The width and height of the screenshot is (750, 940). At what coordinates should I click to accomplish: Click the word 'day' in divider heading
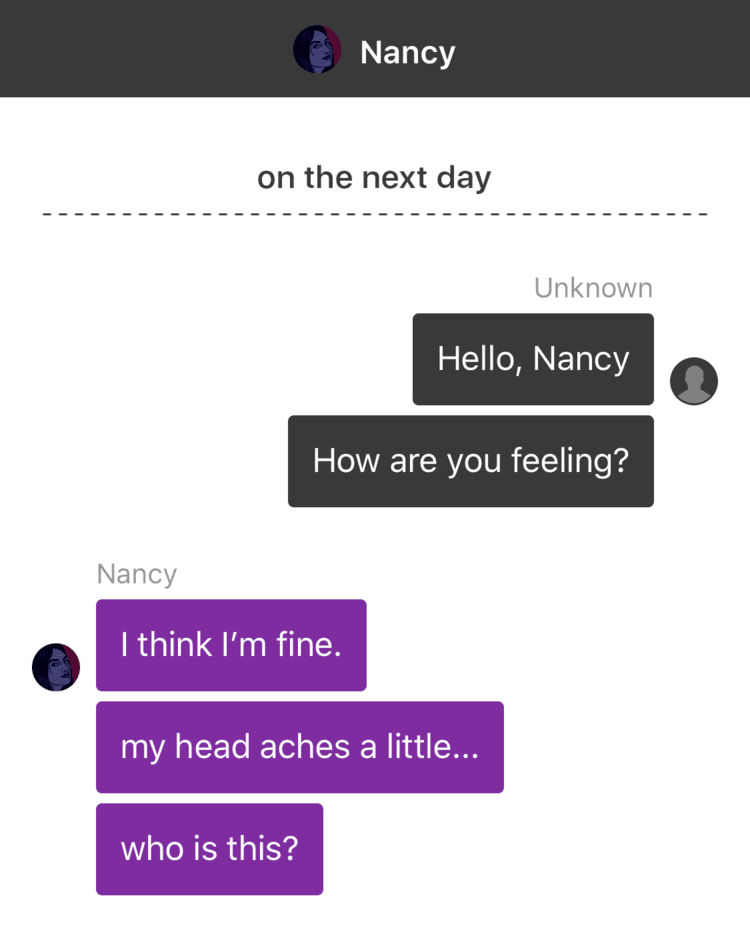click(x=463, y=179)
